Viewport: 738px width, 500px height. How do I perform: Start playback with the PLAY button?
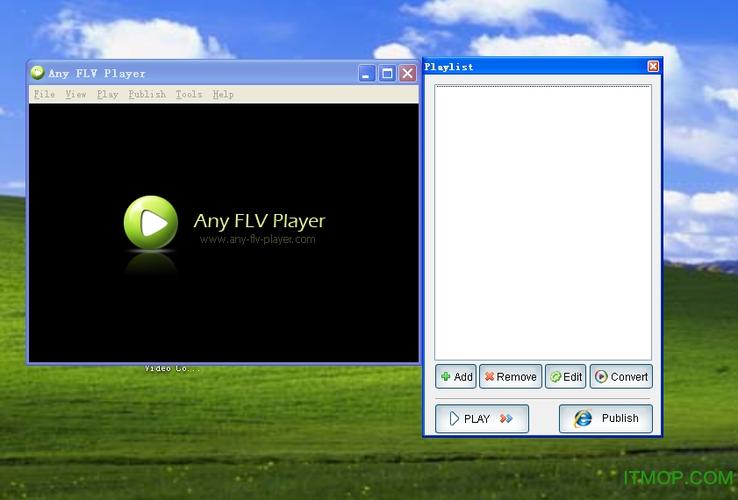[x=481, y=419]
